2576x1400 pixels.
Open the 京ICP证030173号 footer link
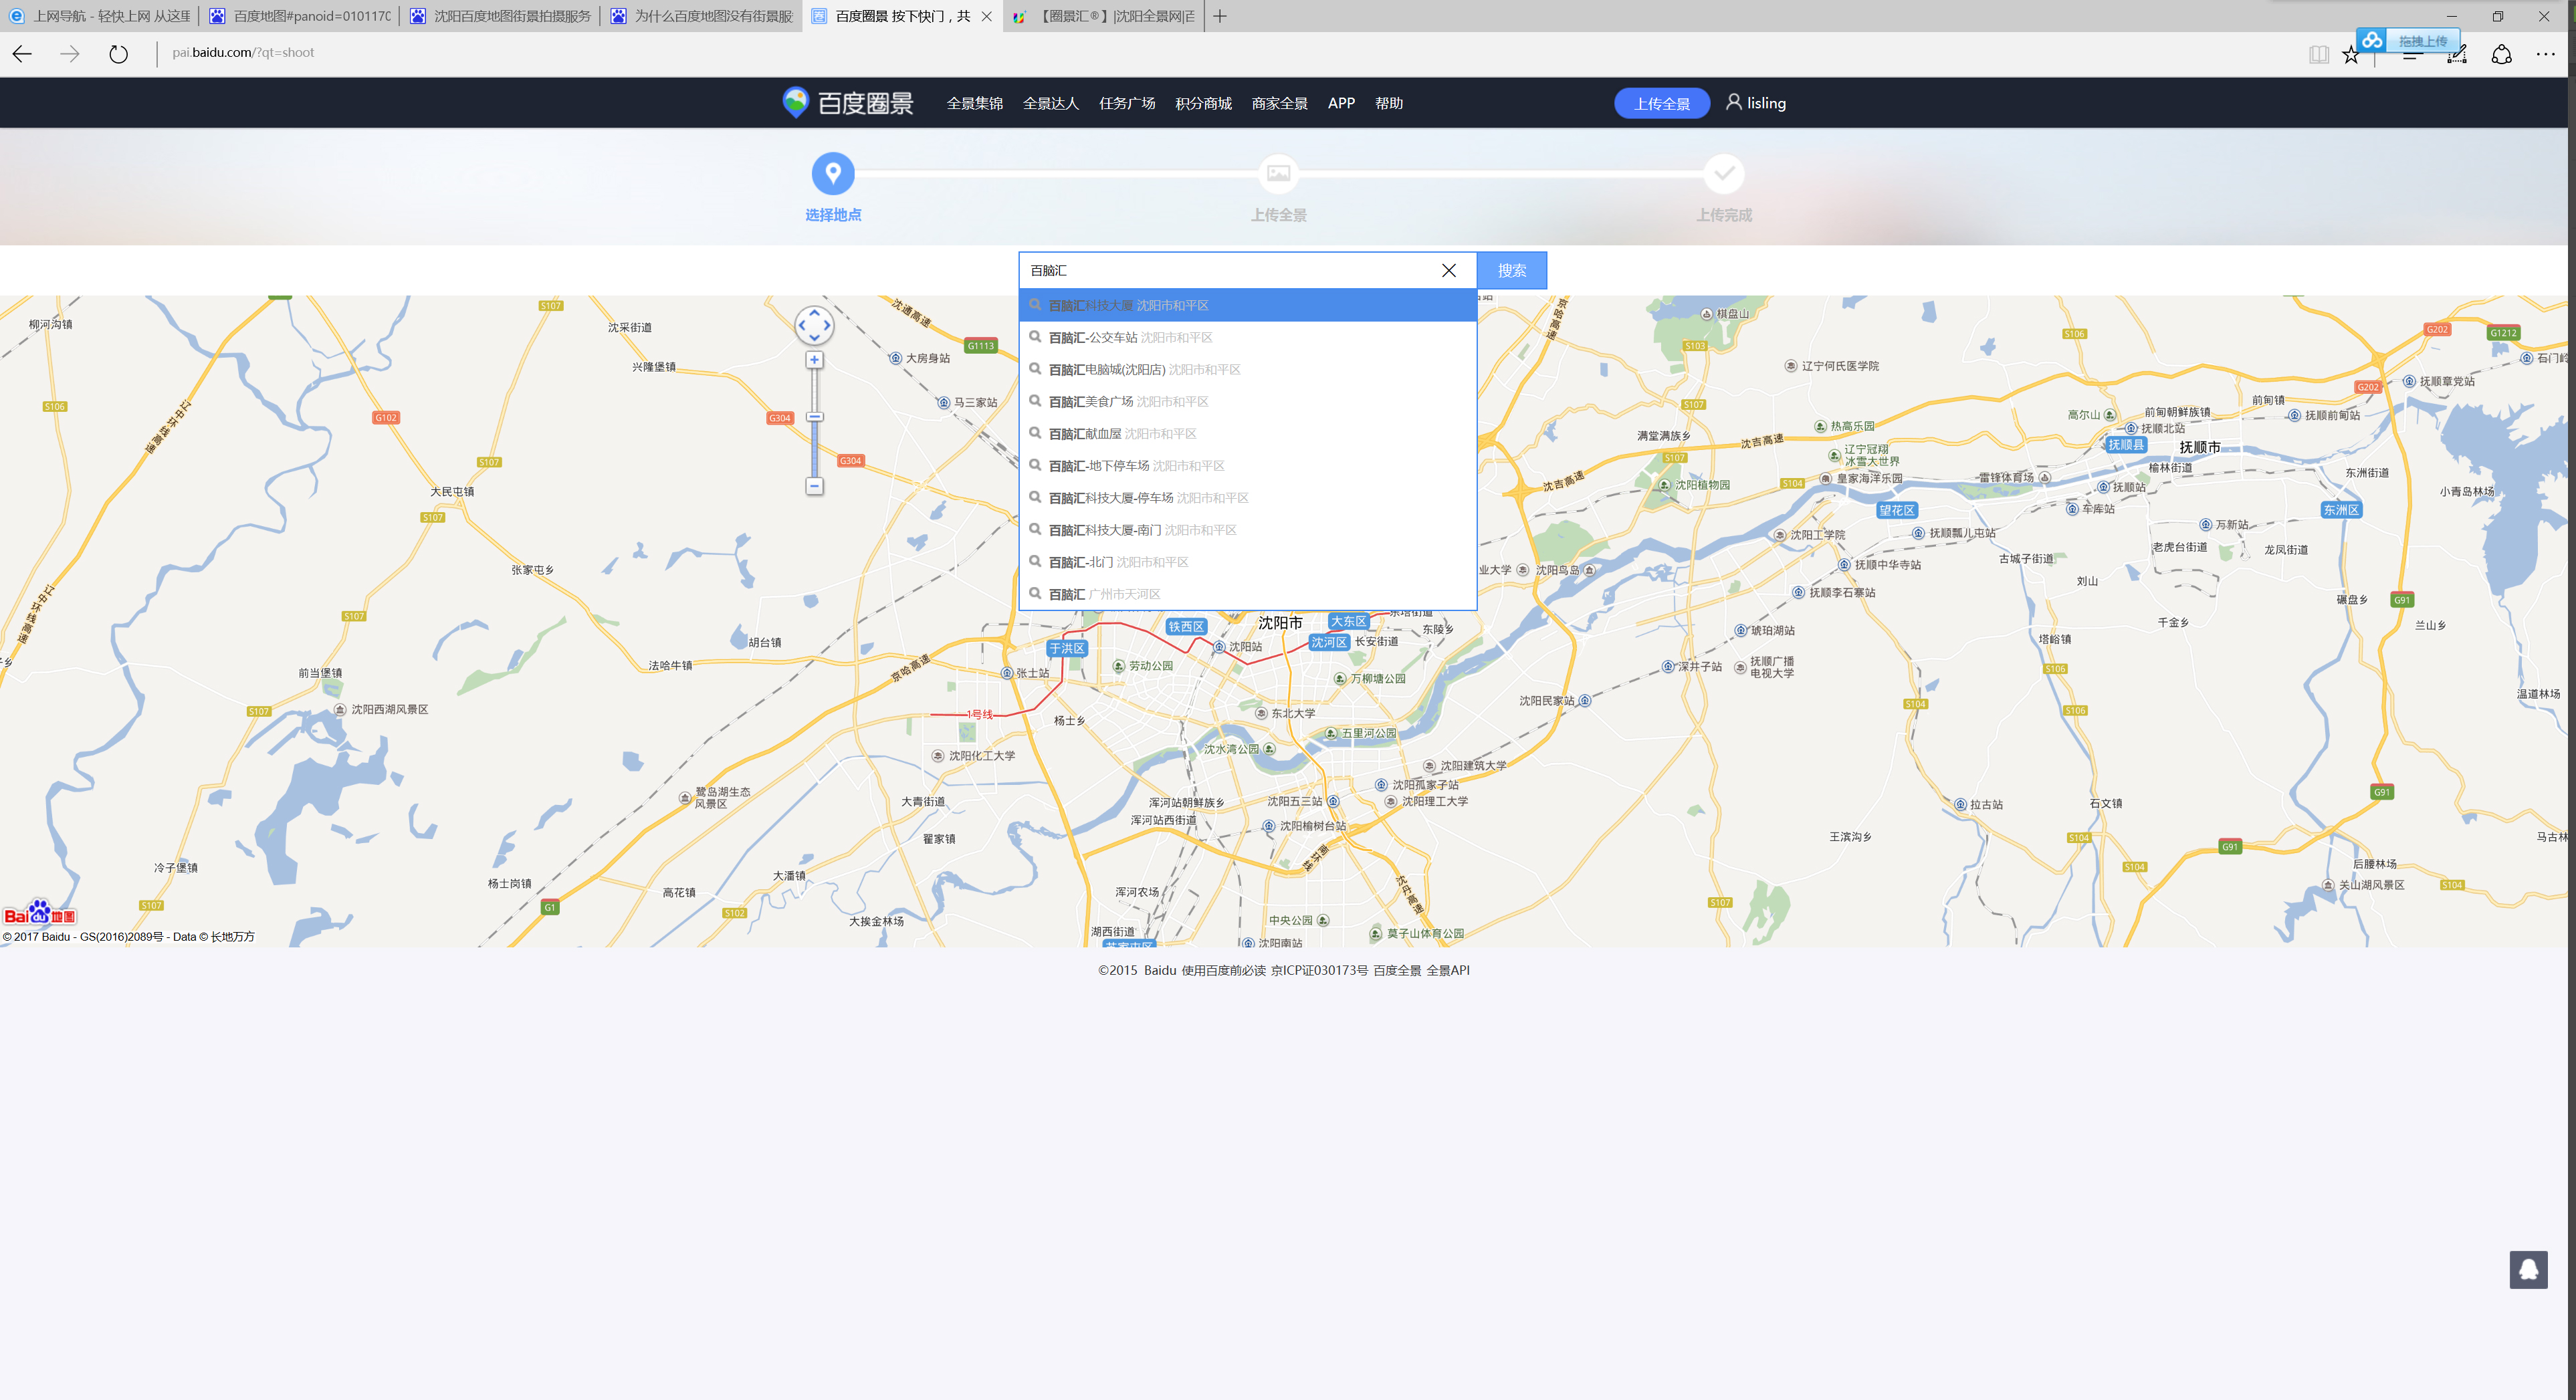[1319, 970]
